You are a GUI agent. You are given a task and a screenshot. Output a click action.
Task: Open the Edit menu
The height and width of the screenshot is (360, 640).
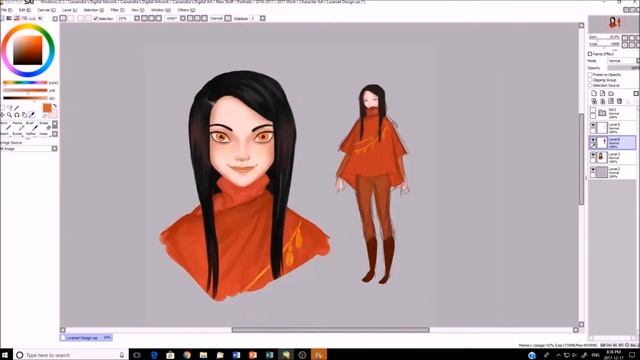click(x=24, y=10)
